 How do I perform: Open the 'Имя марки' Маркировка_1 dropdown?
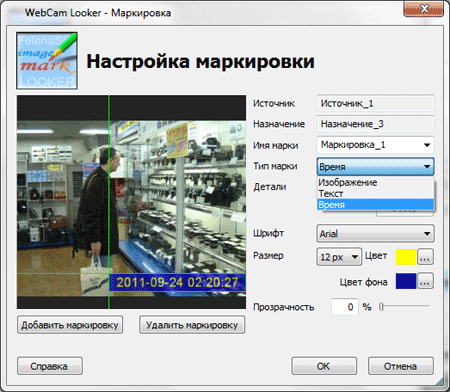click(375, 145)
